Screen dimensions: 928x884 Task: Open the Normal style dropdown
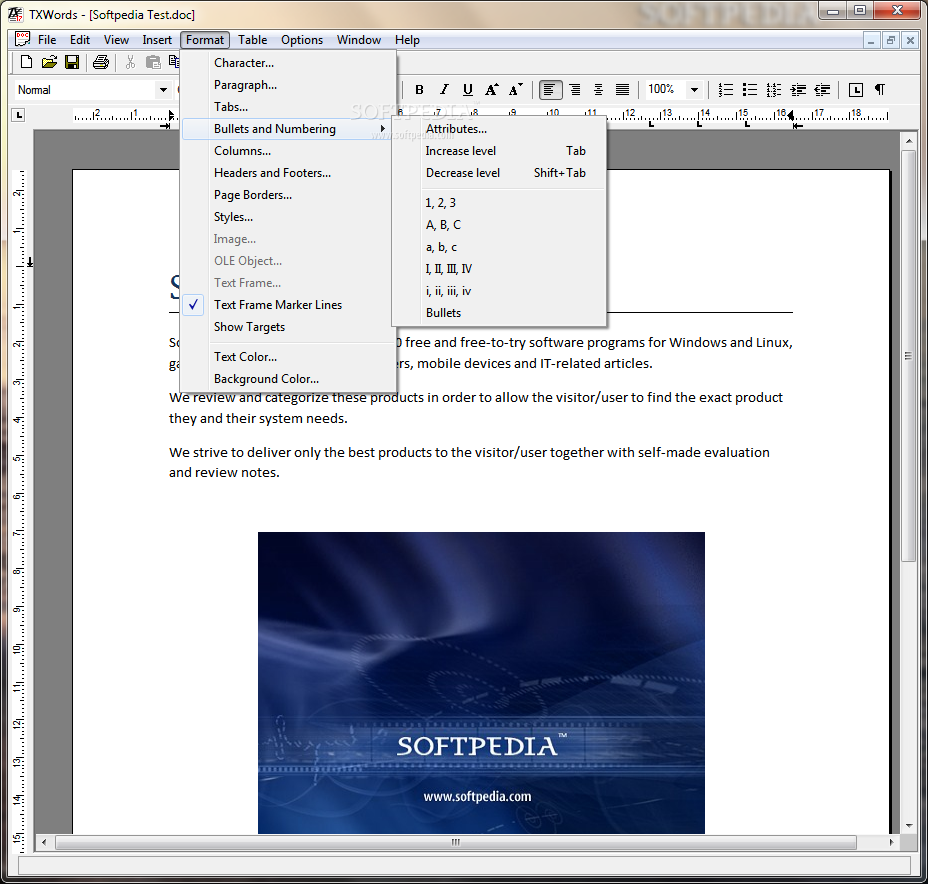pos(163,90)
